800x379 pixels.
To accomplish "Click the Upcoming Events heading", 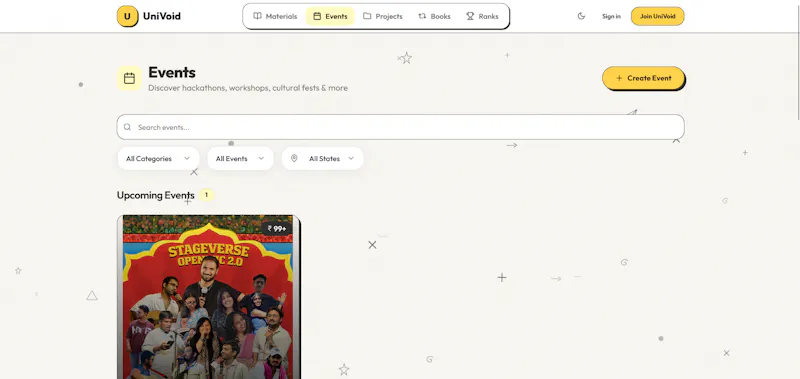I will pyautogui.click(x=156, y=195).
